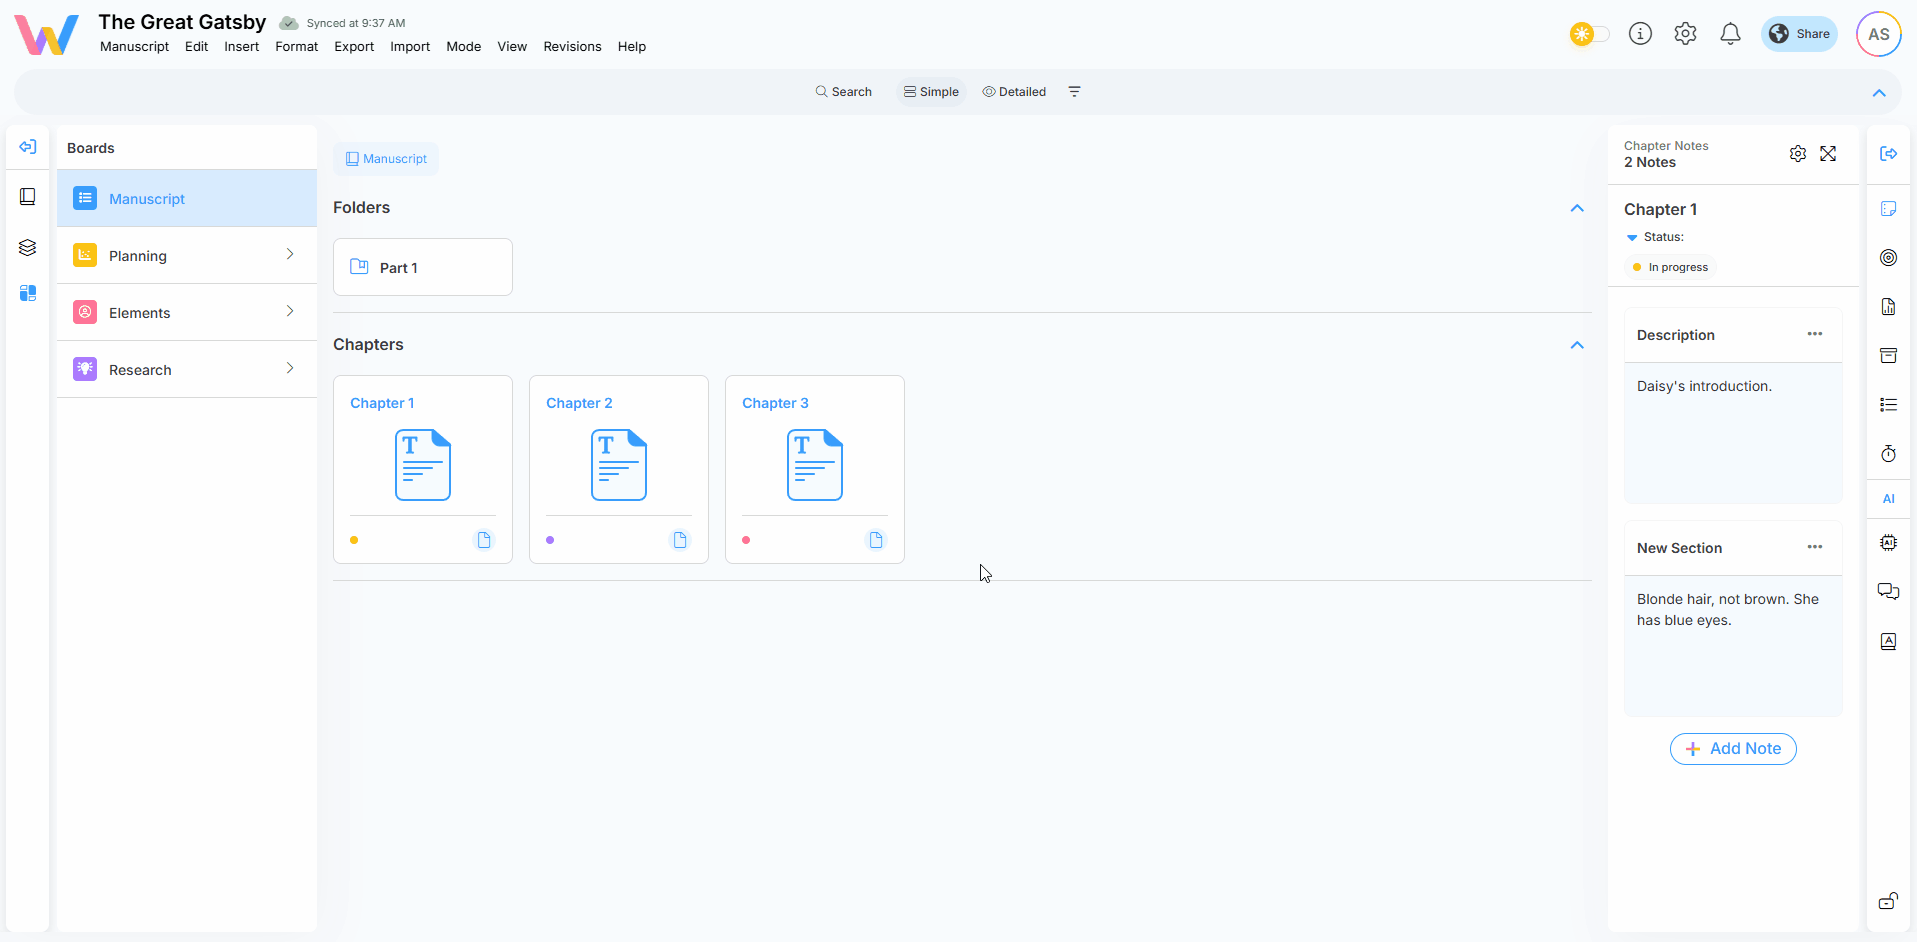This screenshot has height=942, width=1917.
Task: Switch to Simple view mode
Action: [931, 92]
